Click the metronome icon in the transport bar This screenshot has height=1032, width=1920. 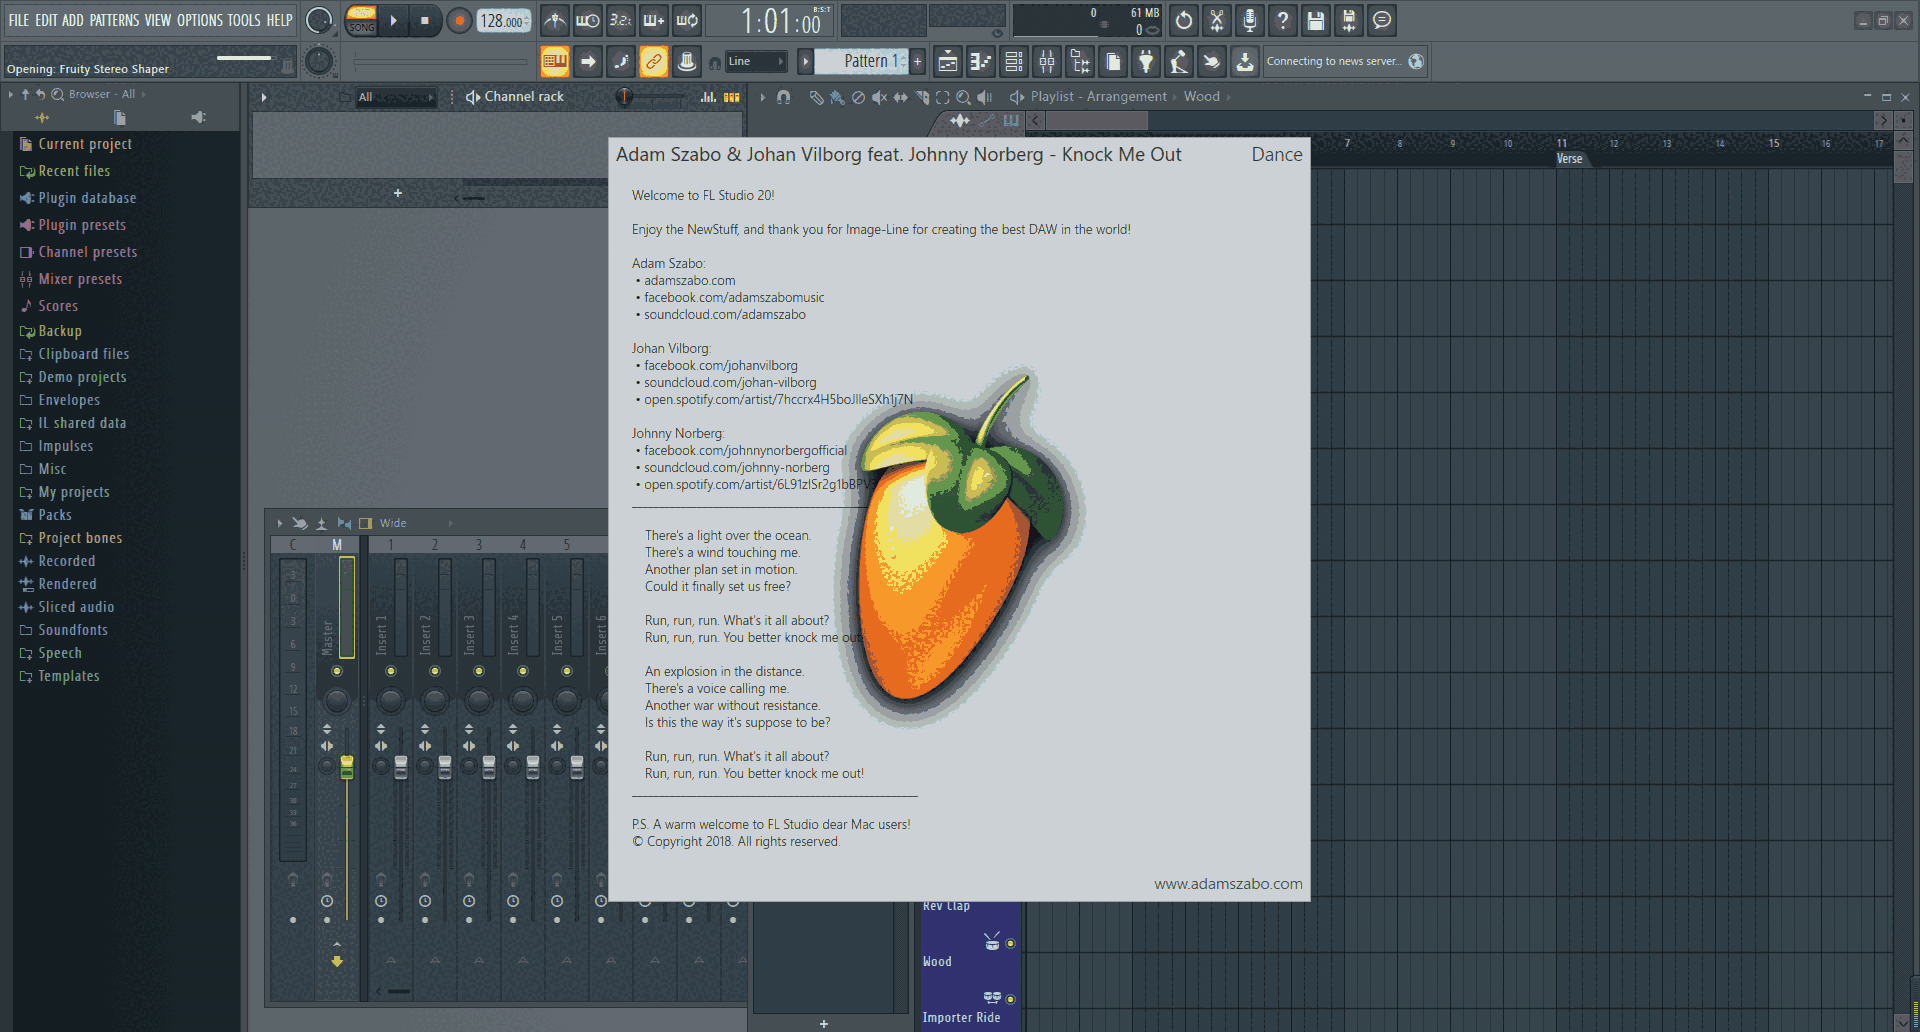pos(554,20)
